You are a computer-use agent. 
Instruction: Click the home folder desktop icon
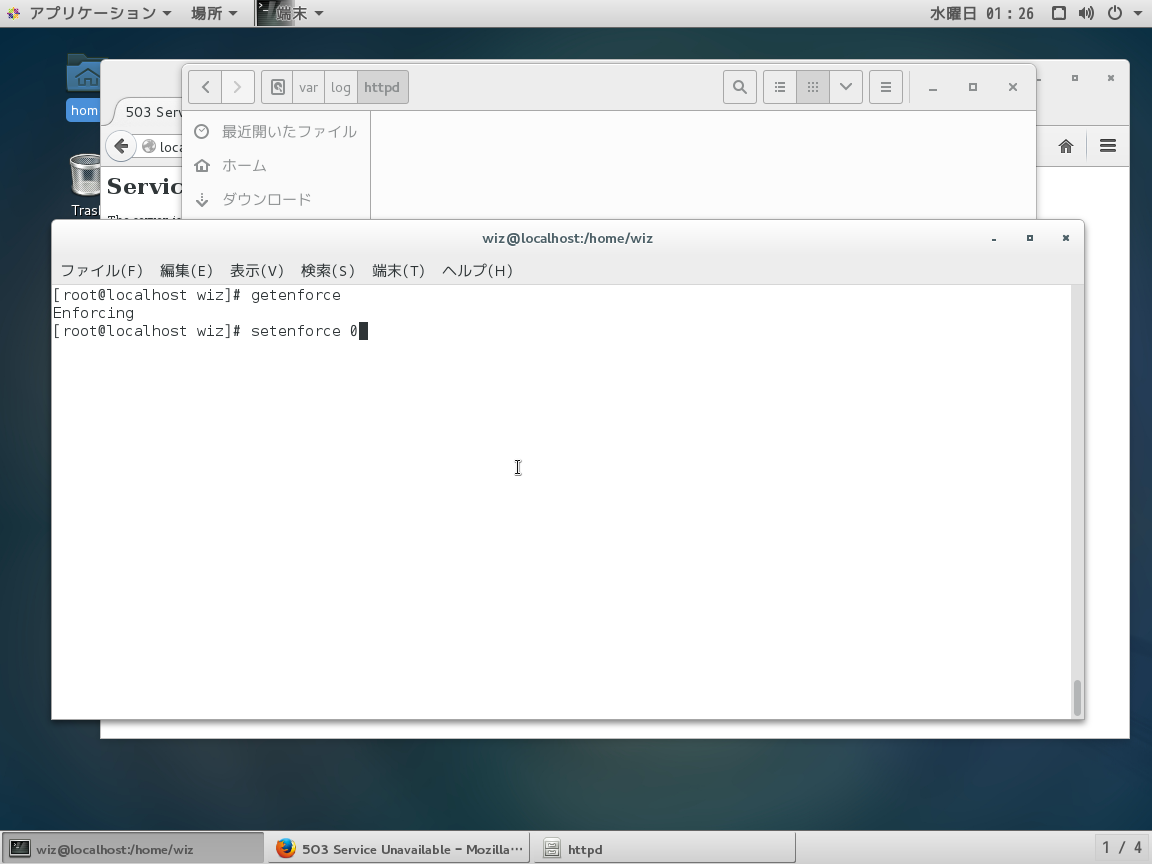pos(84,87)
